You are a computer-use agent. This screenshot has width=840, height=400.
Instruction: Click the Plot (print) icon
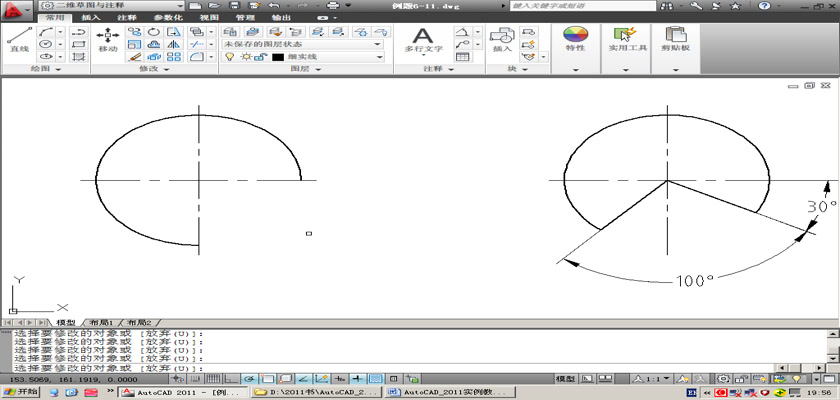[333, 5]
